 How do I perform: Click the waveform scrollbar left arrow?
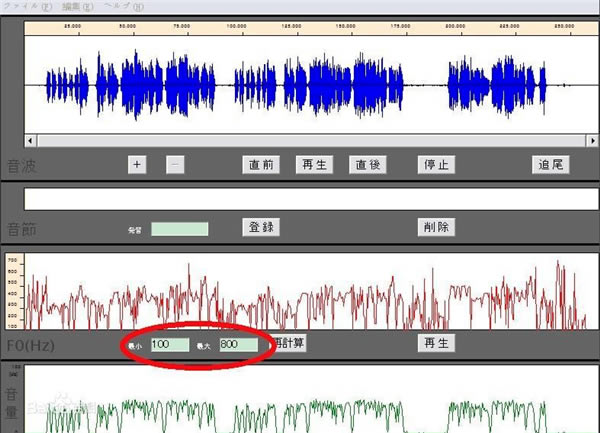point(30,141)
